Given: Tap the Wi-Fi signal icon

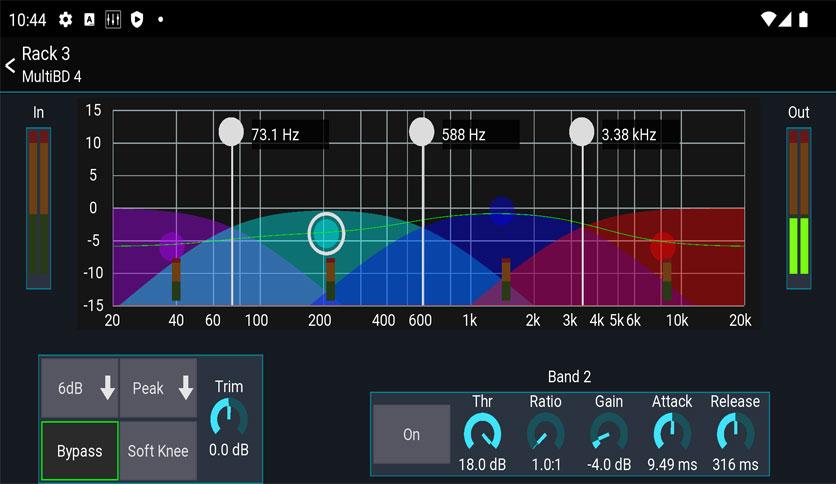Looking at the screenshot, I should (x=768, y=20).
